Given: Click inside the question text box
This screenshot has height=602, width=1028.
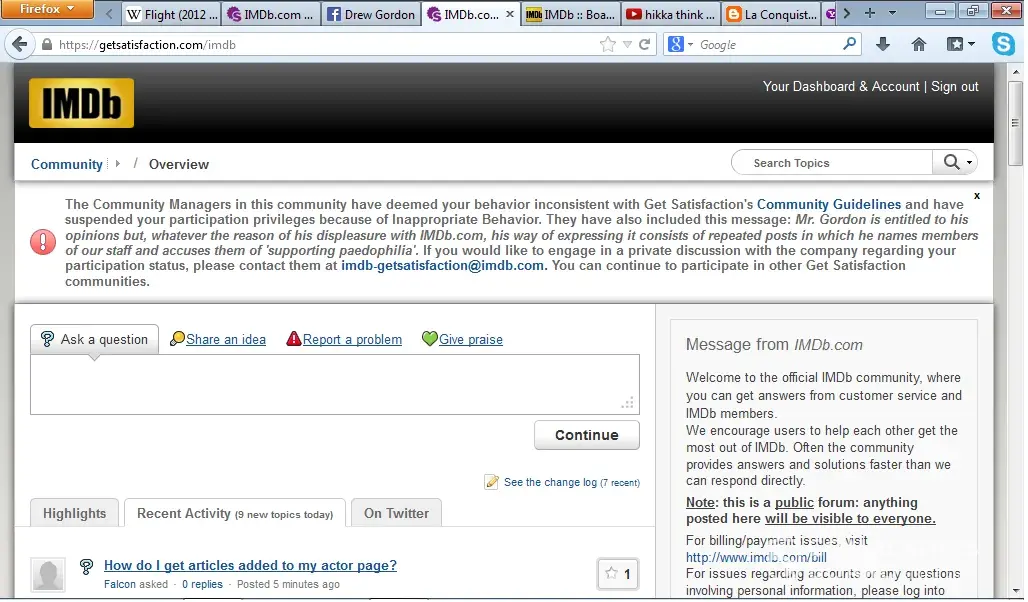Looking at the screenshot, I should [x=334, y=384].
